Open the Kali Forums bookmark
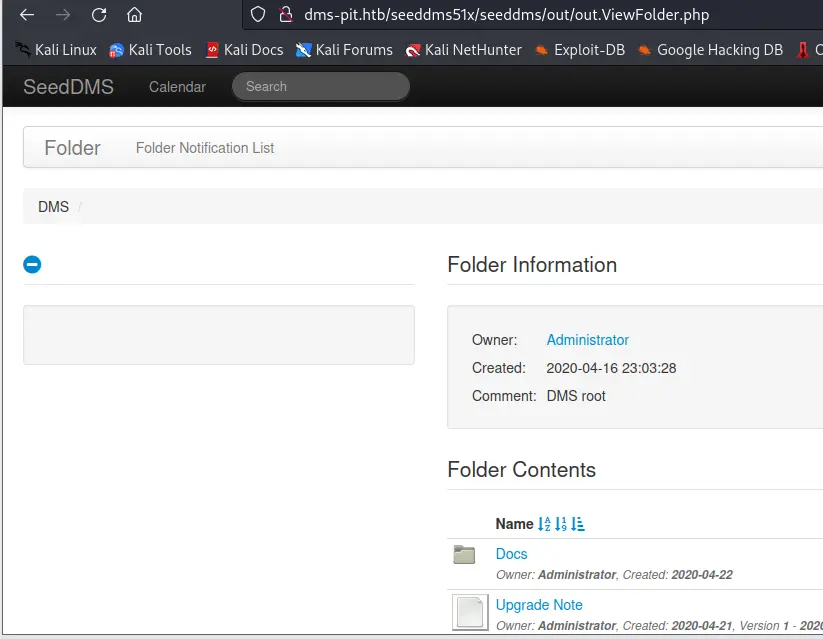 pos(344,50)
